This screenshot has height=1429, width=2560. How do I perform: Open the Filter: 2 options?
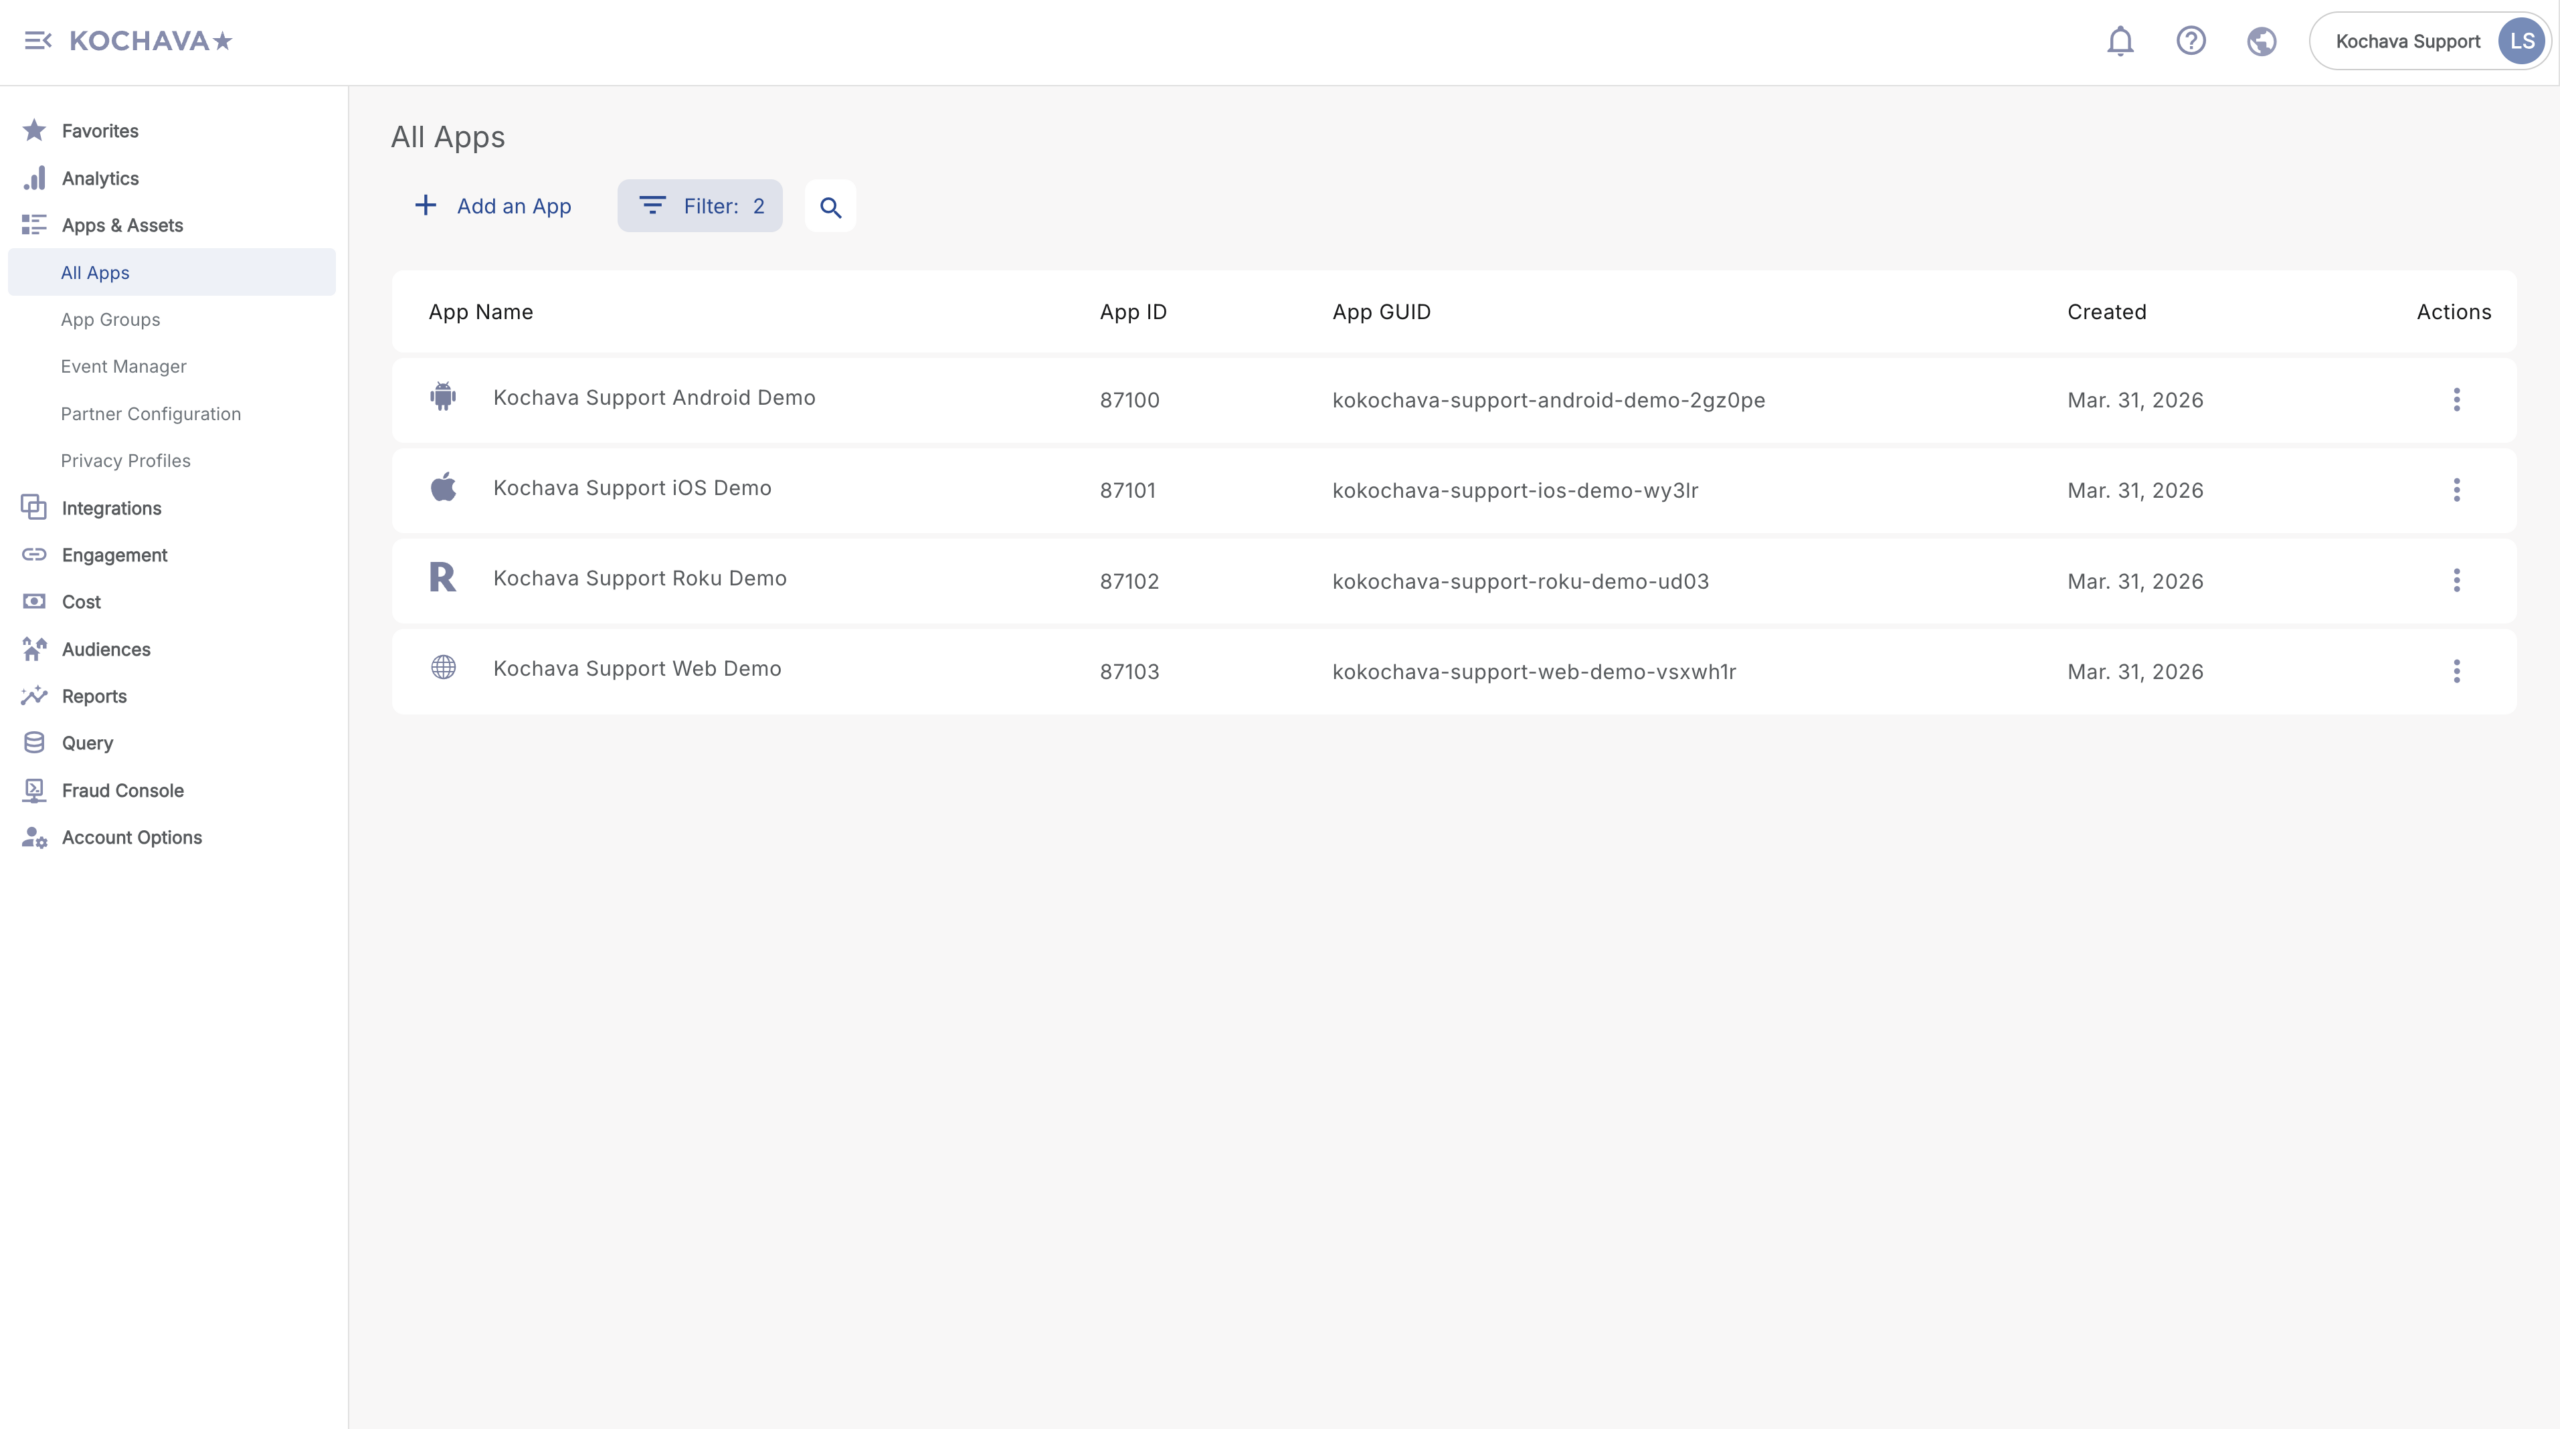click(700, 206)
